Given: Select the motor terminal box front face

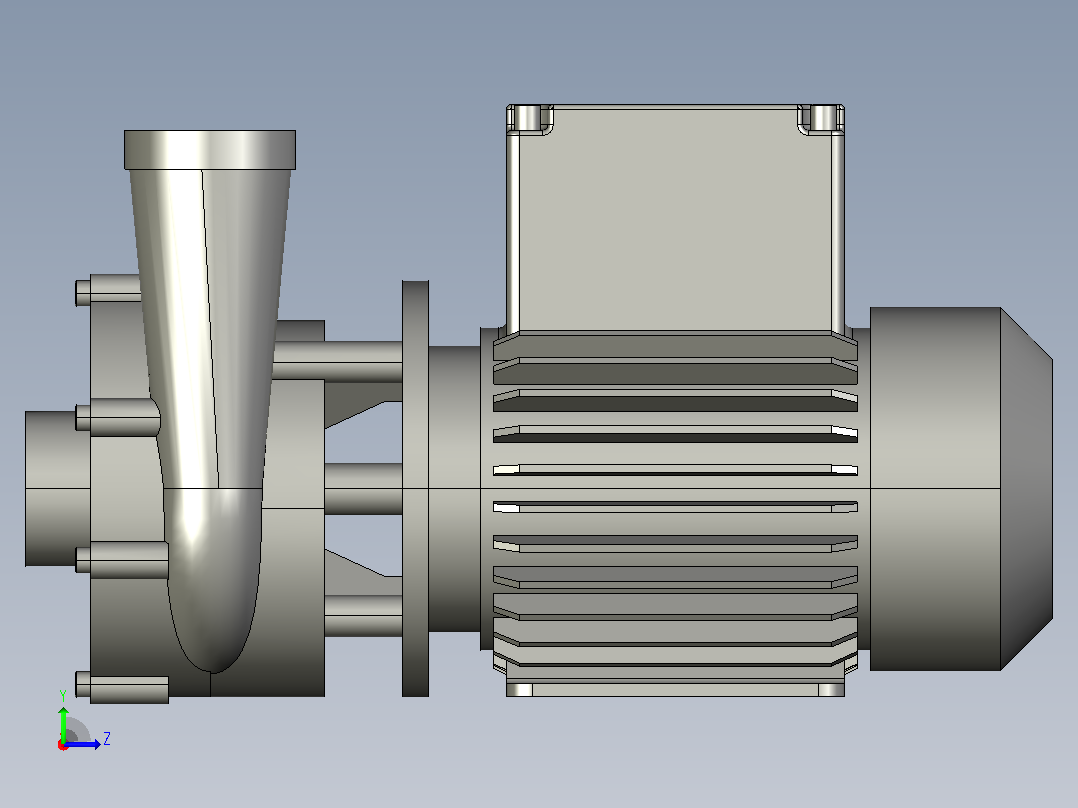Looking at the screenshot, I should [674, 219].
